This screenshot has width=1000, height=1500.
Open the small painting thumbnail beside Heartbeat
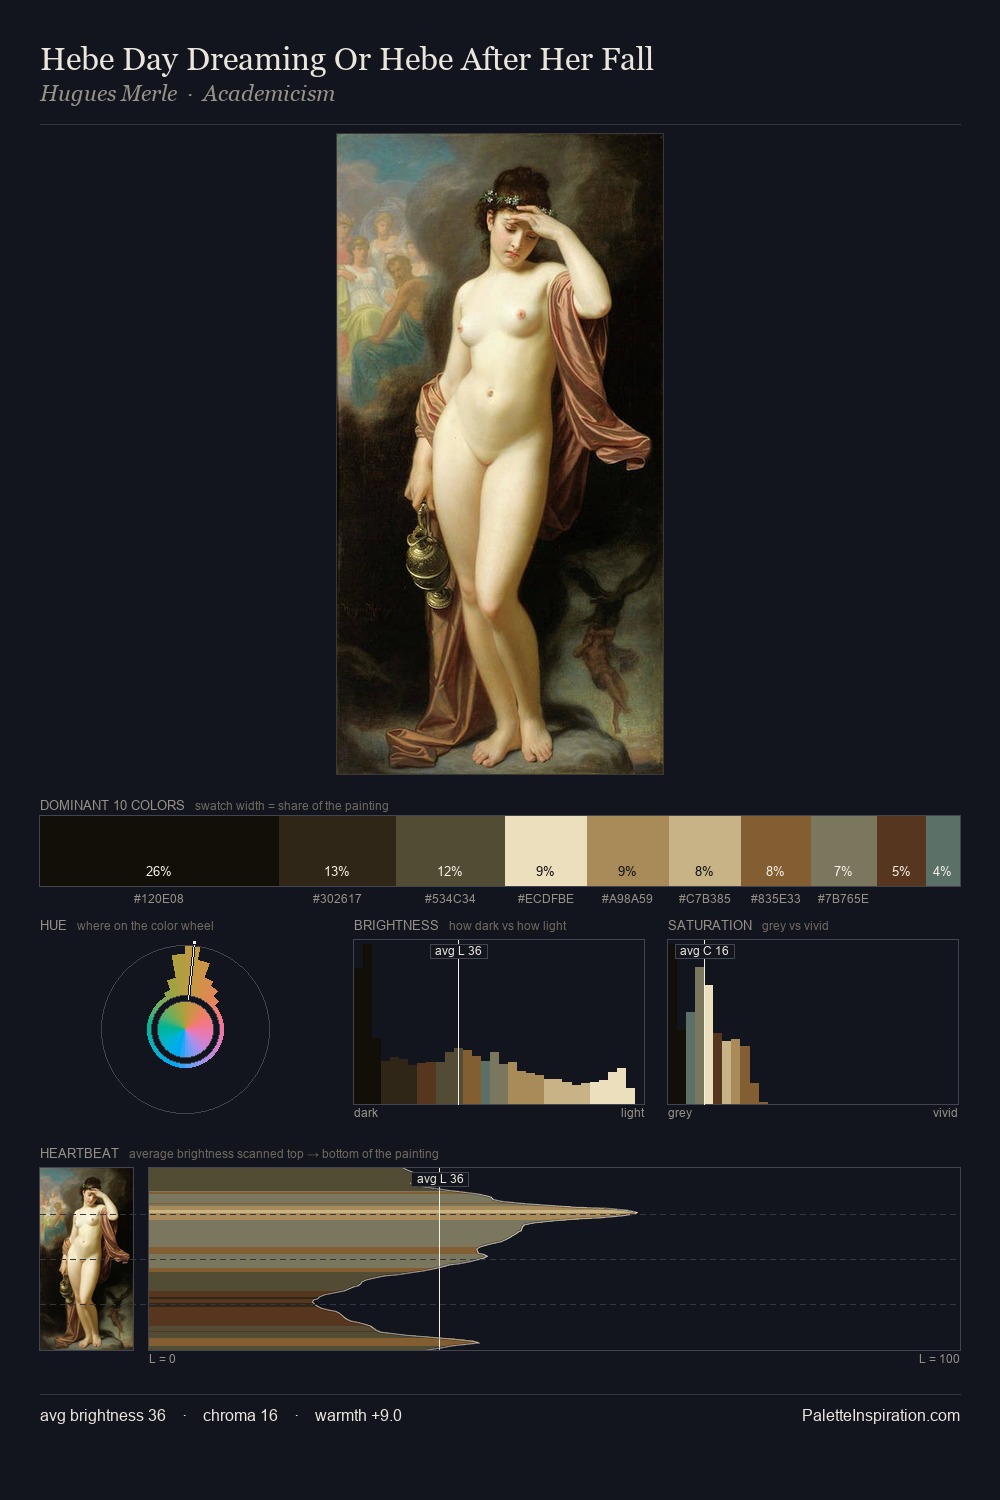[86, 1259]
